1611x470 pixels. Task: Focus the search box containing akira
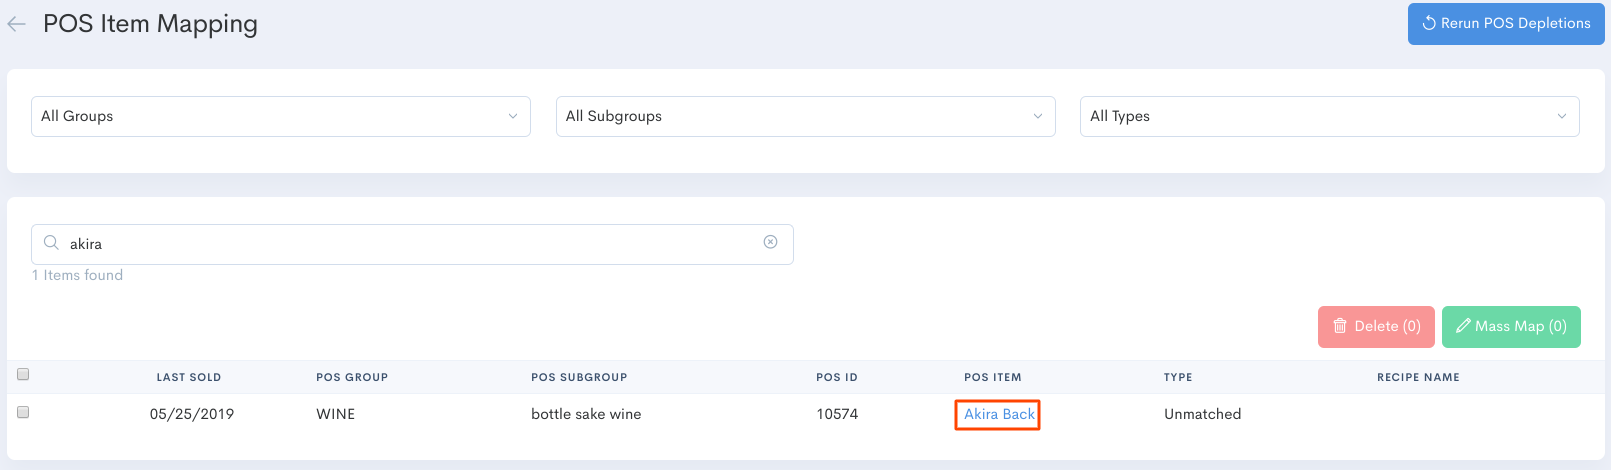click(410, 244)
